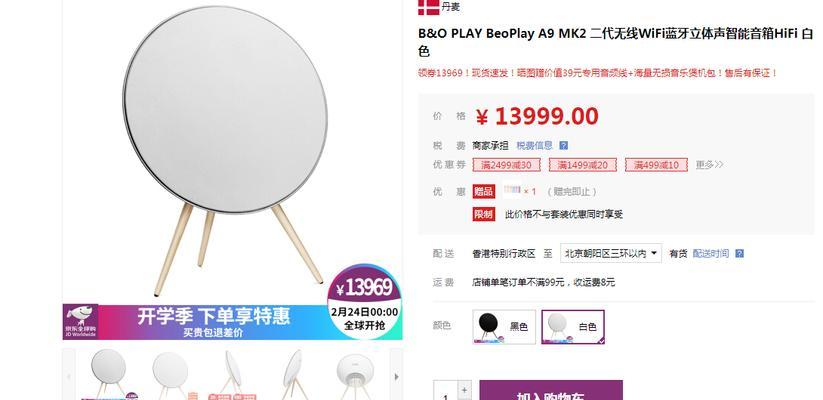Click the JD Worldwide logo on banner
The height and width of the screenshot is (400, 823).
click(80, 322)
